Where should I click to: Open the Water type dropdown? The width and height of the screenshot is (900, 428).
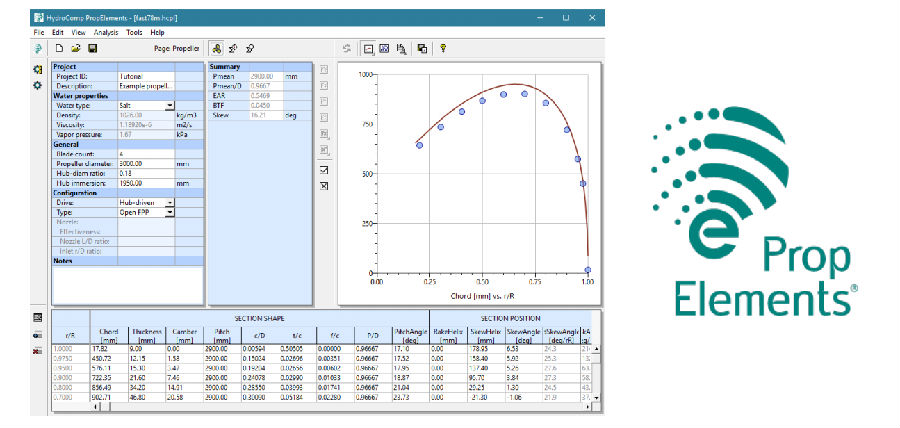click(170, 106)
